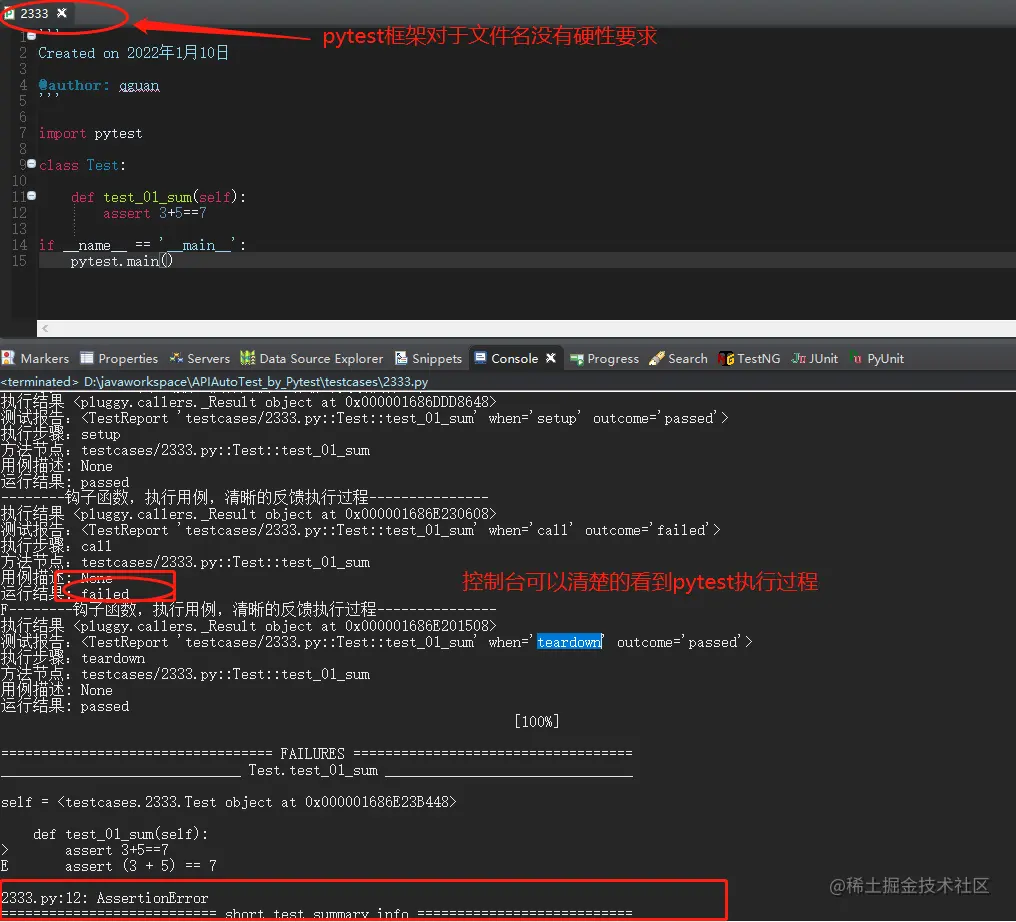This screenshot has height=922, width=1016.
Task: Close the Console view
Action: click(x=551, y=358)
